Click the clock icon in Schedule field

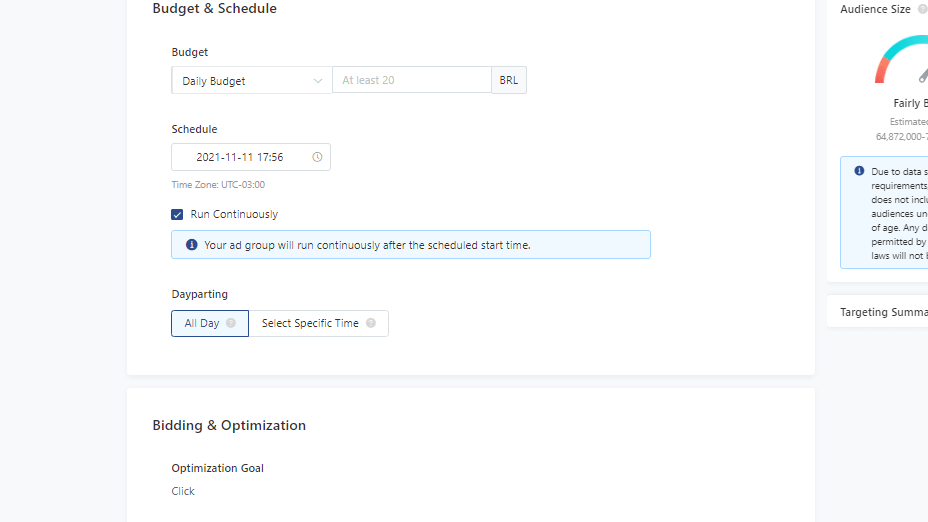(317, 157)
